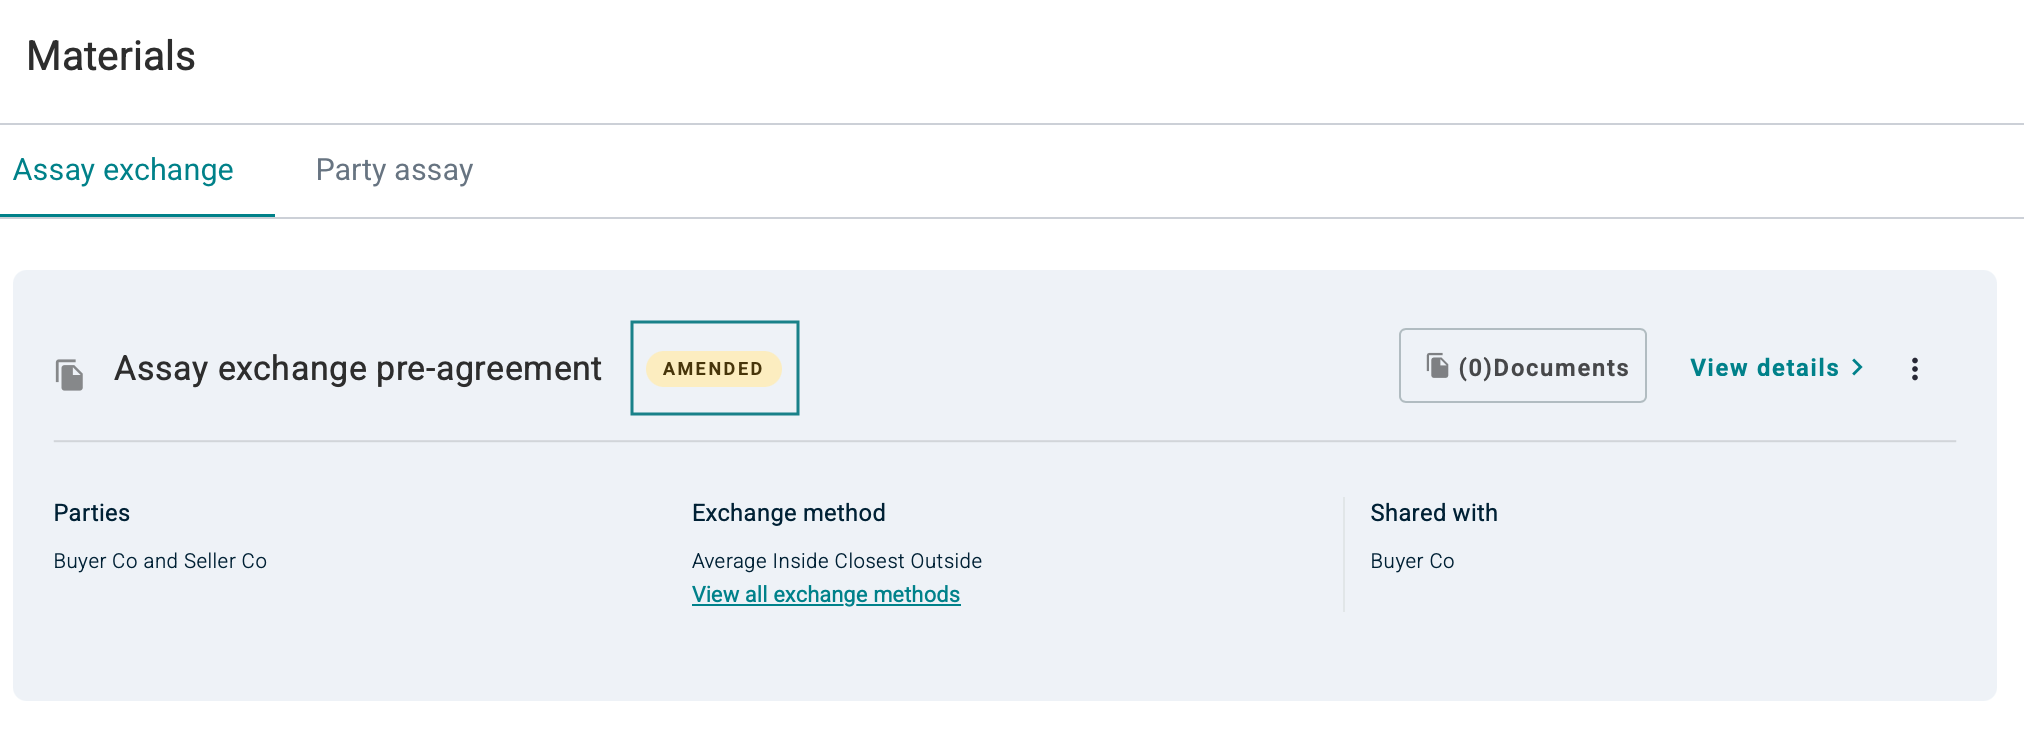
Task: Click the Shared with label
Action: click(x=1433, y=513)
